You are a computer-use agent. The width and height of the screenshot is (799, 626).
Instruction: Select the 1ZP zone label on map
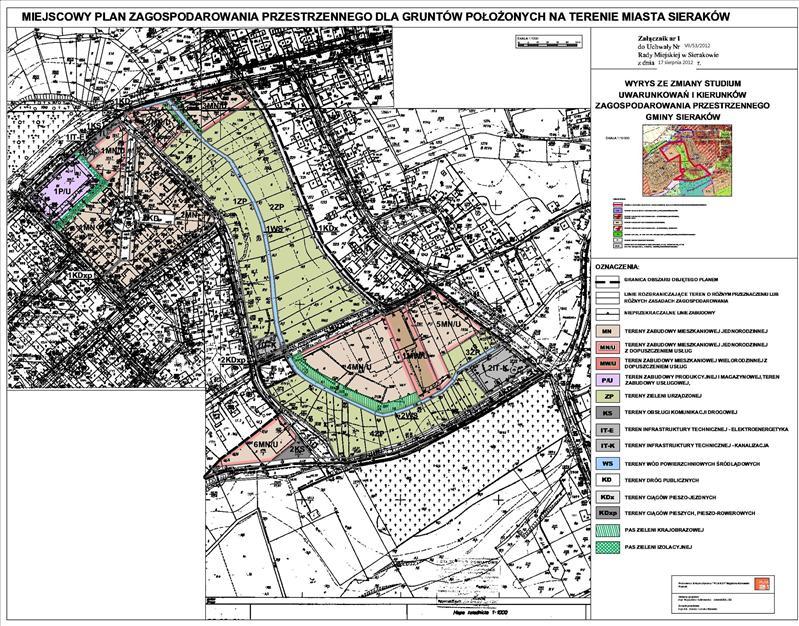pos(240,201)
